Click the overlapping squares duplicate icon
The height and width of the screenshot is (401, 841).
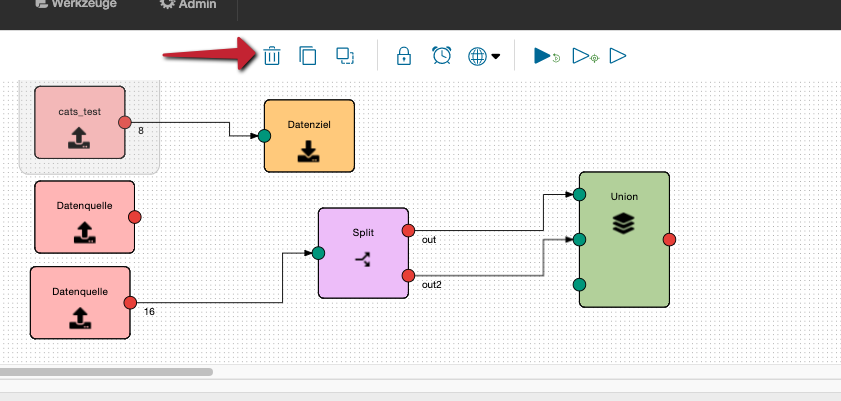click(345, 56)
